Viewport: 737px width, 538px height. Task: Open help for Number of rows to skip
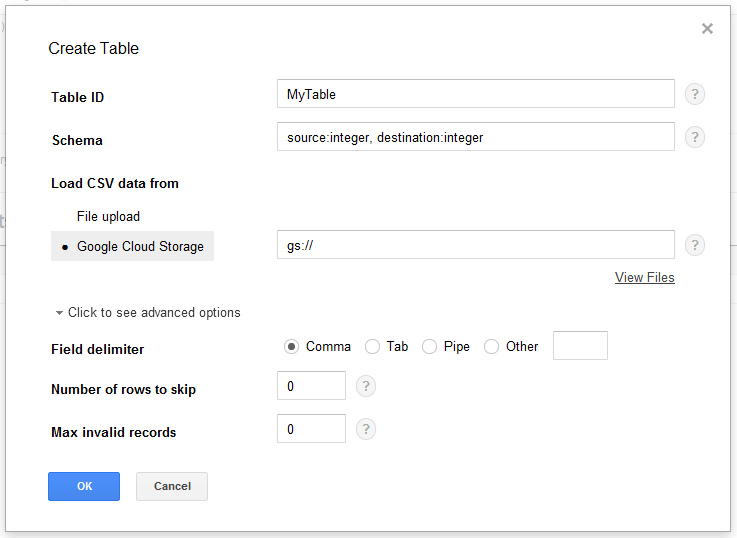pyautogui.click(x=366, y=386)
